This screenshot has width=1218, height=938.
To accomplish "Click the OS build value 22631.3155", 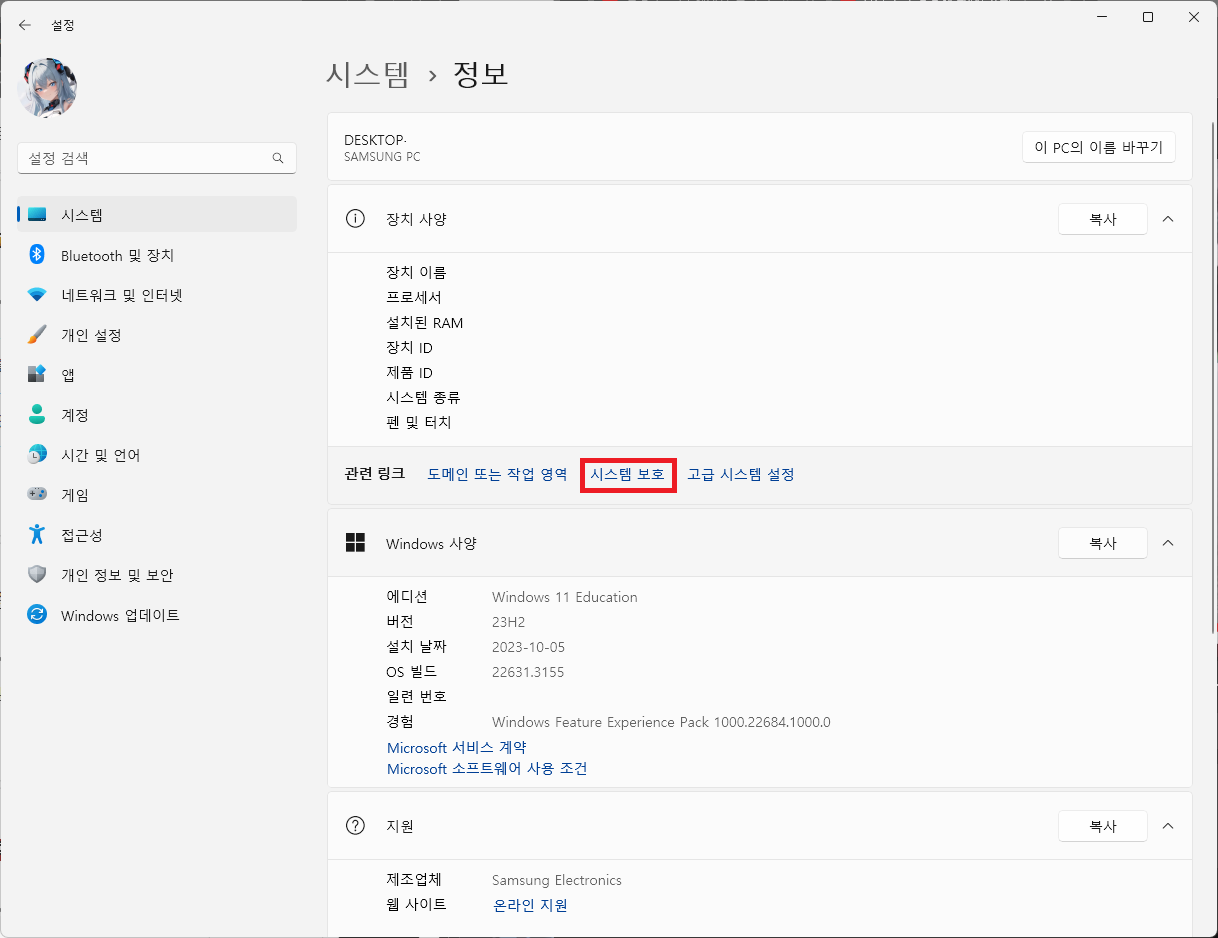I will (x=528, y=672).
